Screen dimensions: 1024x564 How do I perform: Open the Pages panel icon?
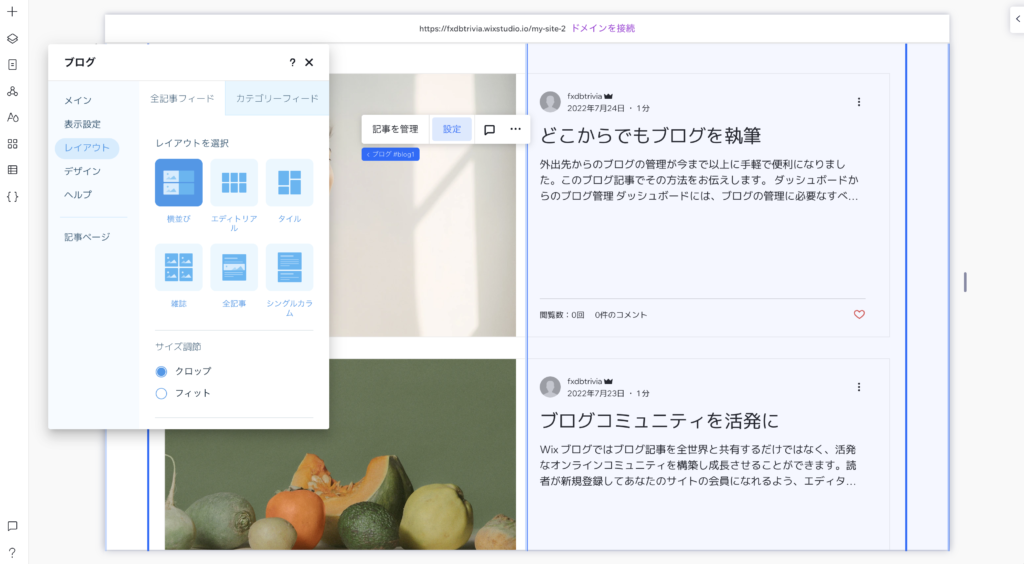point(12,65)
